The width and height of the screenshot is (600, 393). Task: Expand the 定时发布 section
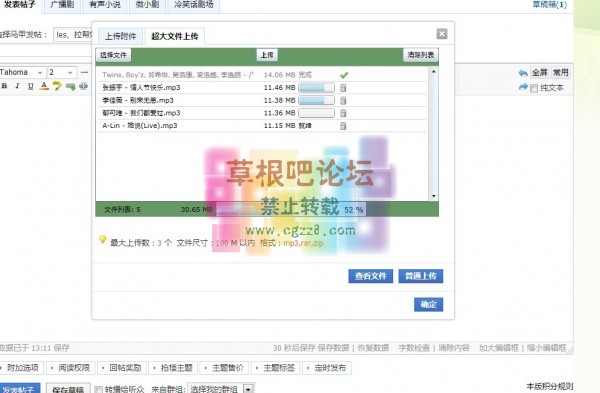click(327, 368)
